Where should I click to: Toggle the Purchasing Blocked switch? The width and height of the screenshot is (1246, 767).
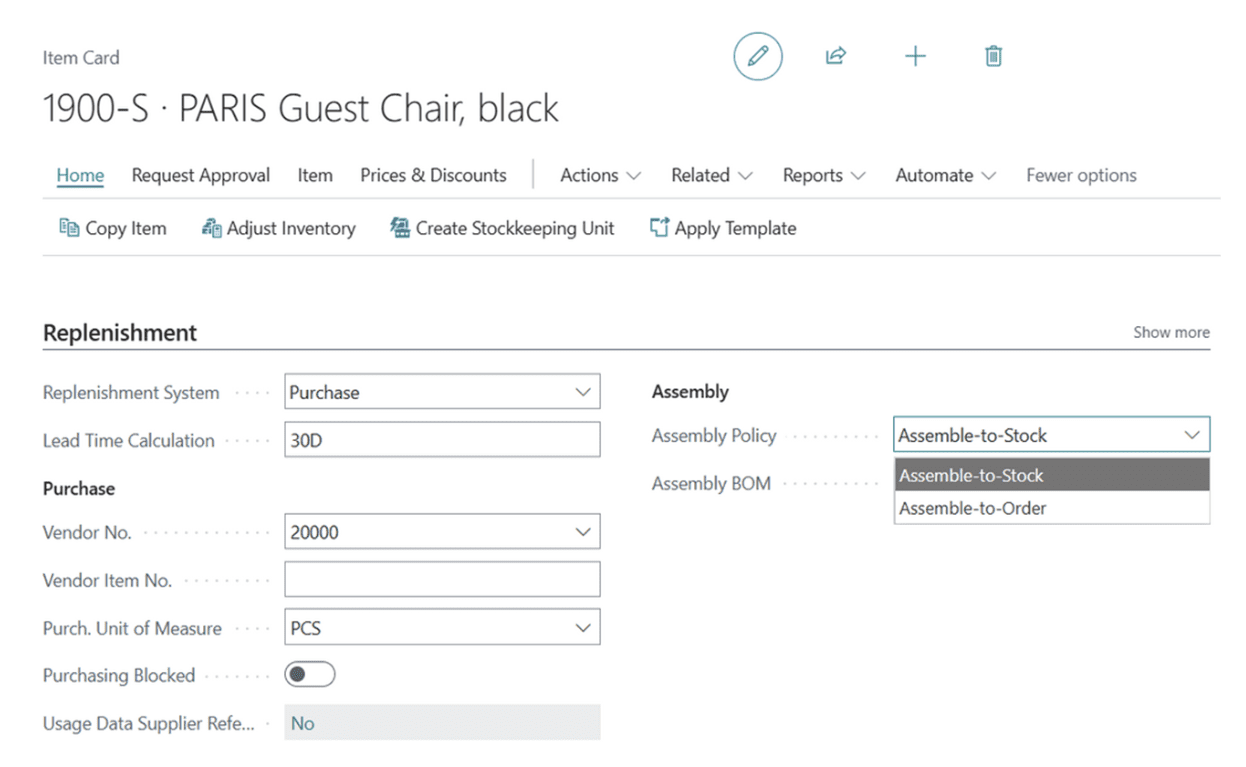[x=310, y=675]
